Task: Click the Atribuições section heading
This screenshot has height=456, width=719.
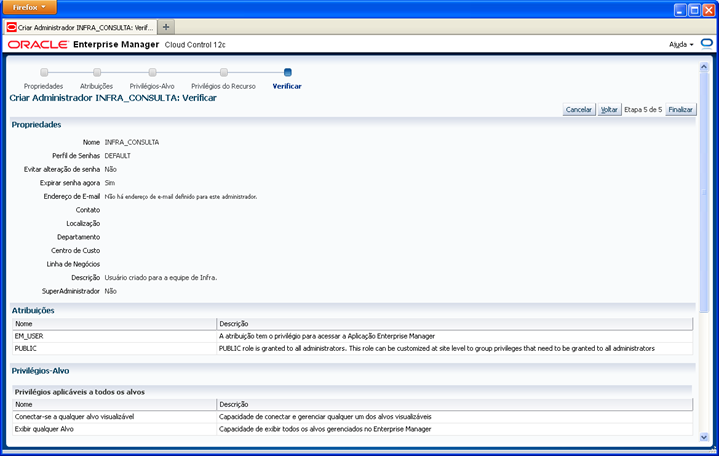Action: point(33,311)
